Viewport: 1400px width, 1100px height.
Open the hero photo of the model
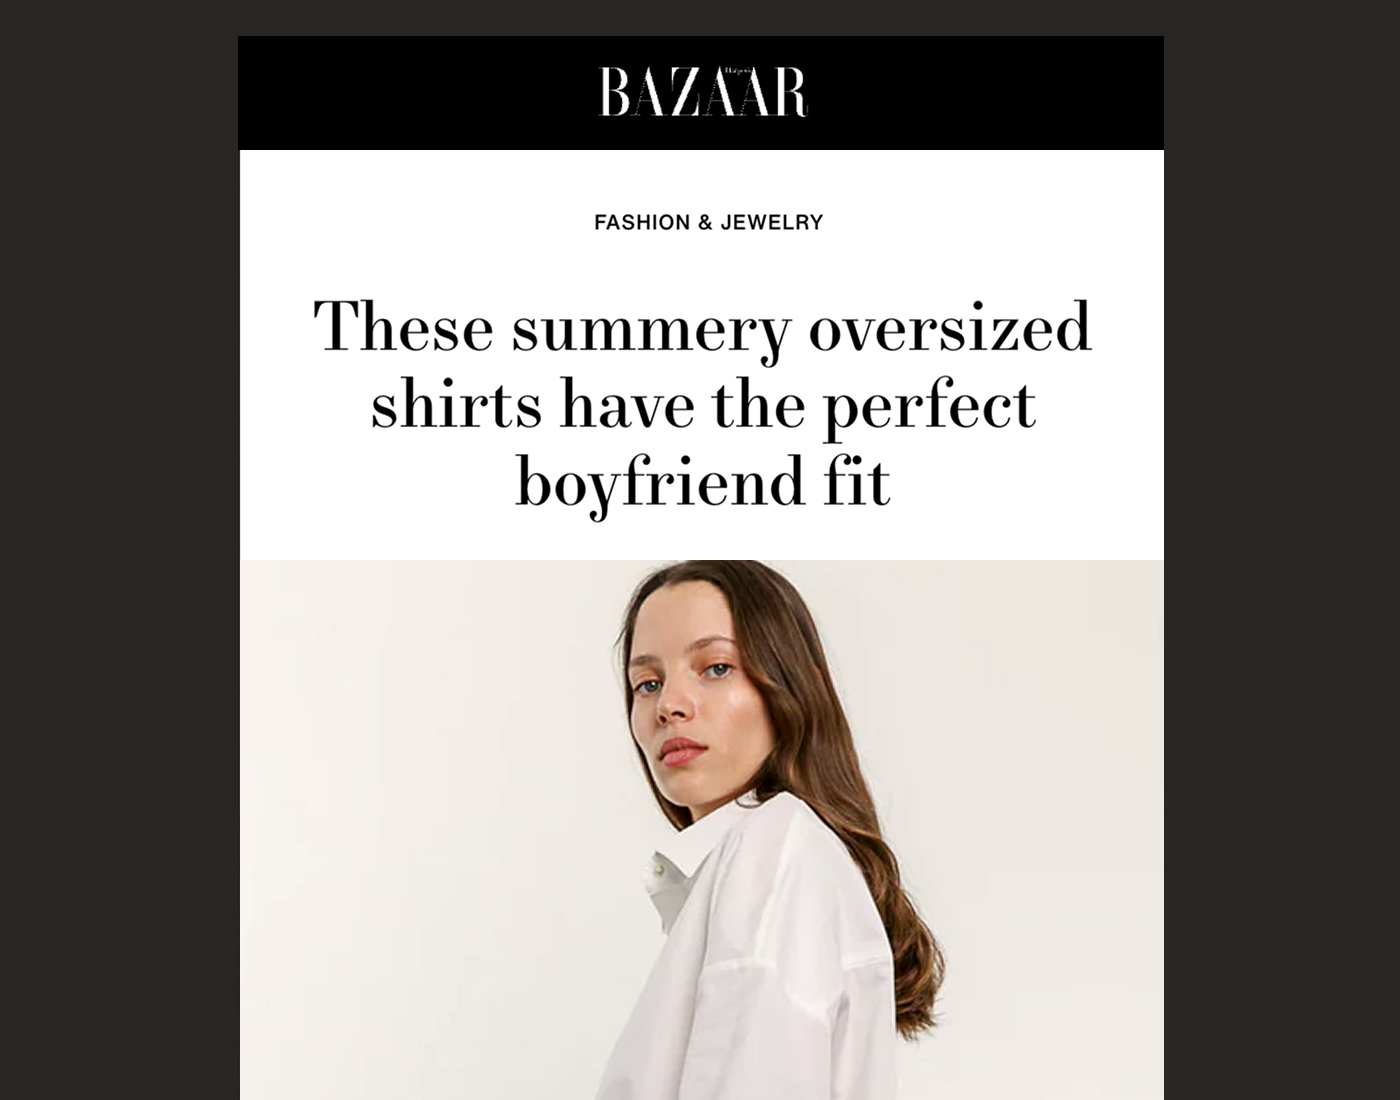pyautogui.click(x=701, y=830)
